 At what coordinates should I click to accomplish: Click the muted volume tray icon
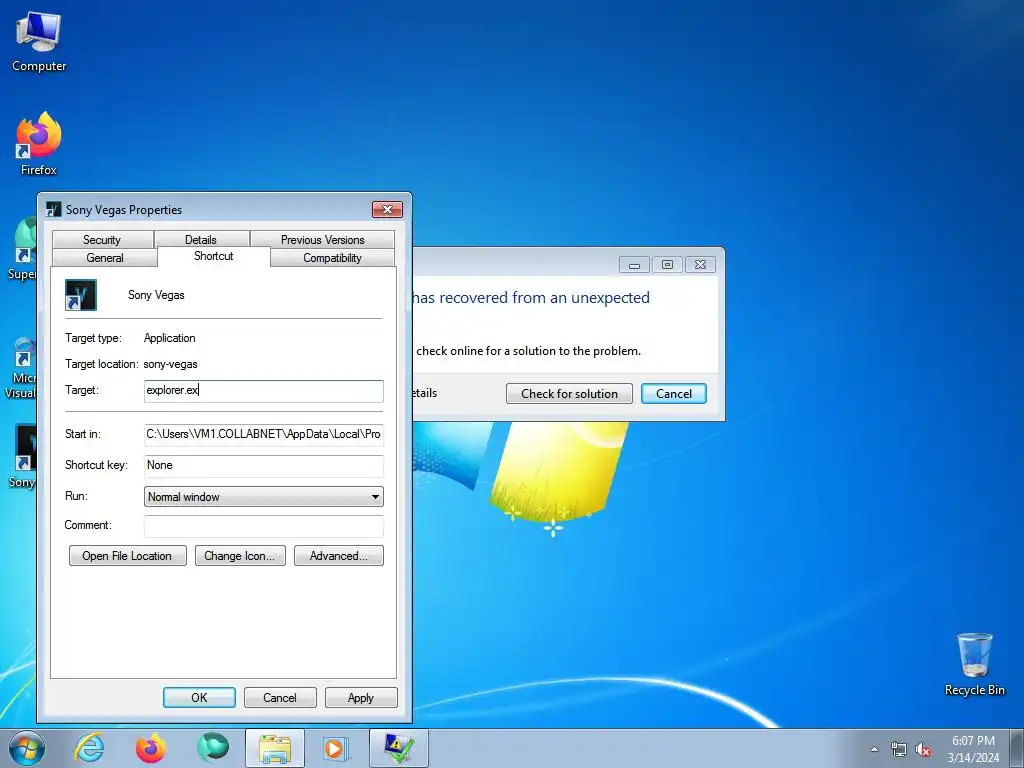pyautogui.click(x=923, y=750)
